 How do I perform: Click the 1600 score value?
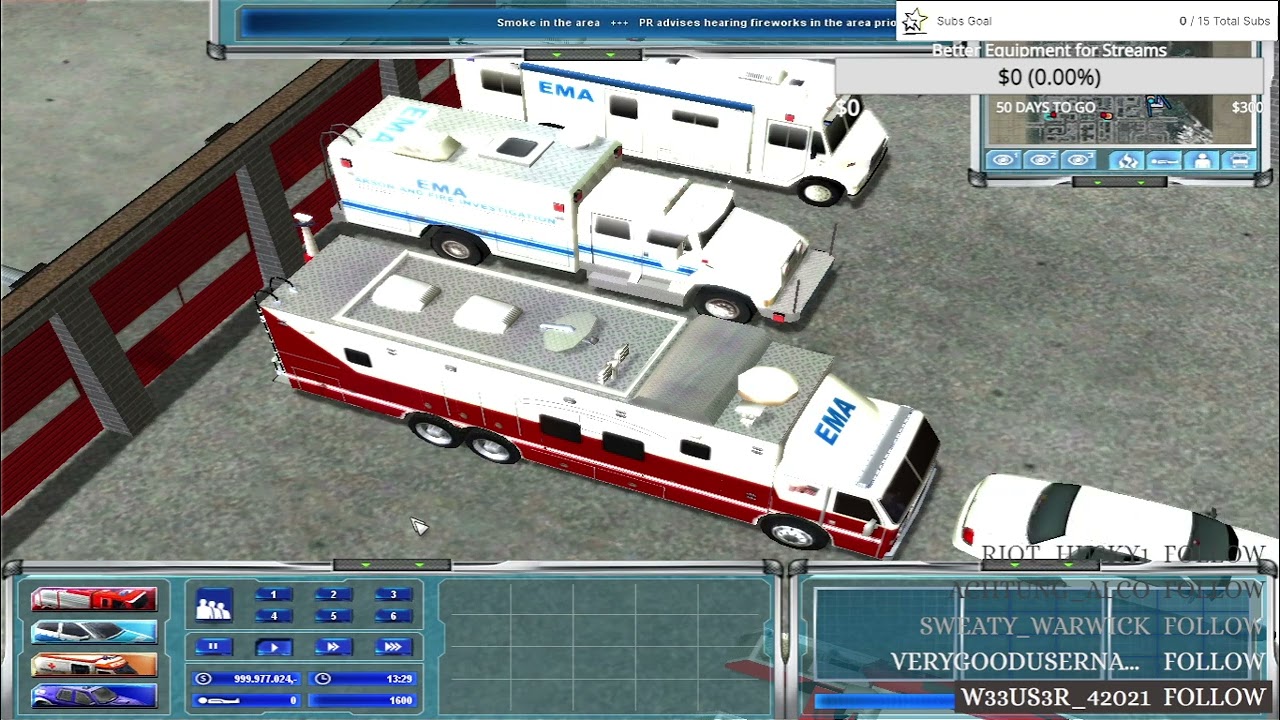tap(400, 700)
